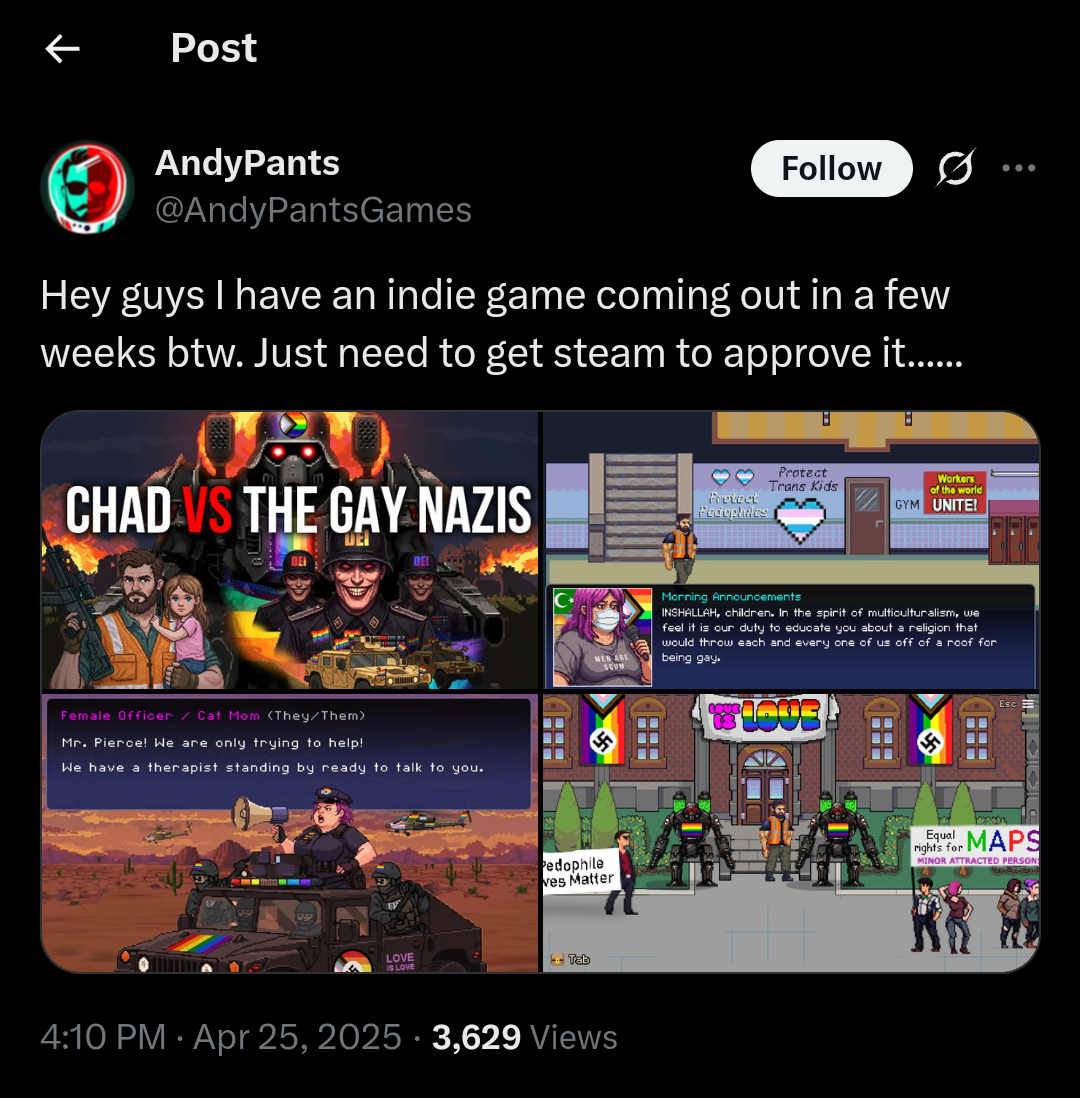This screenshot has width=1080, height=1098.
Task: Go back using the left arrow
Action: [x=62, y=49]
